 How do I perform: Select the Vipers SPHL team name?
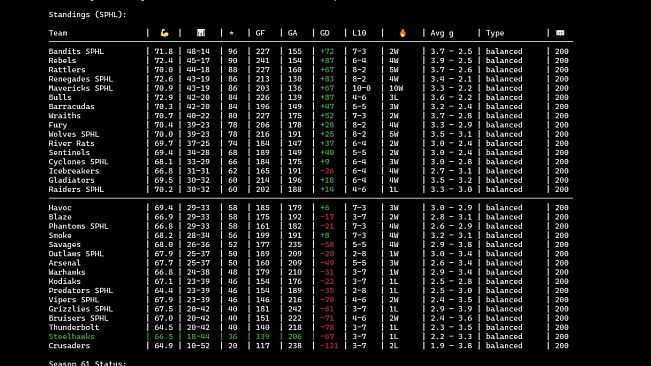(73, 300)
